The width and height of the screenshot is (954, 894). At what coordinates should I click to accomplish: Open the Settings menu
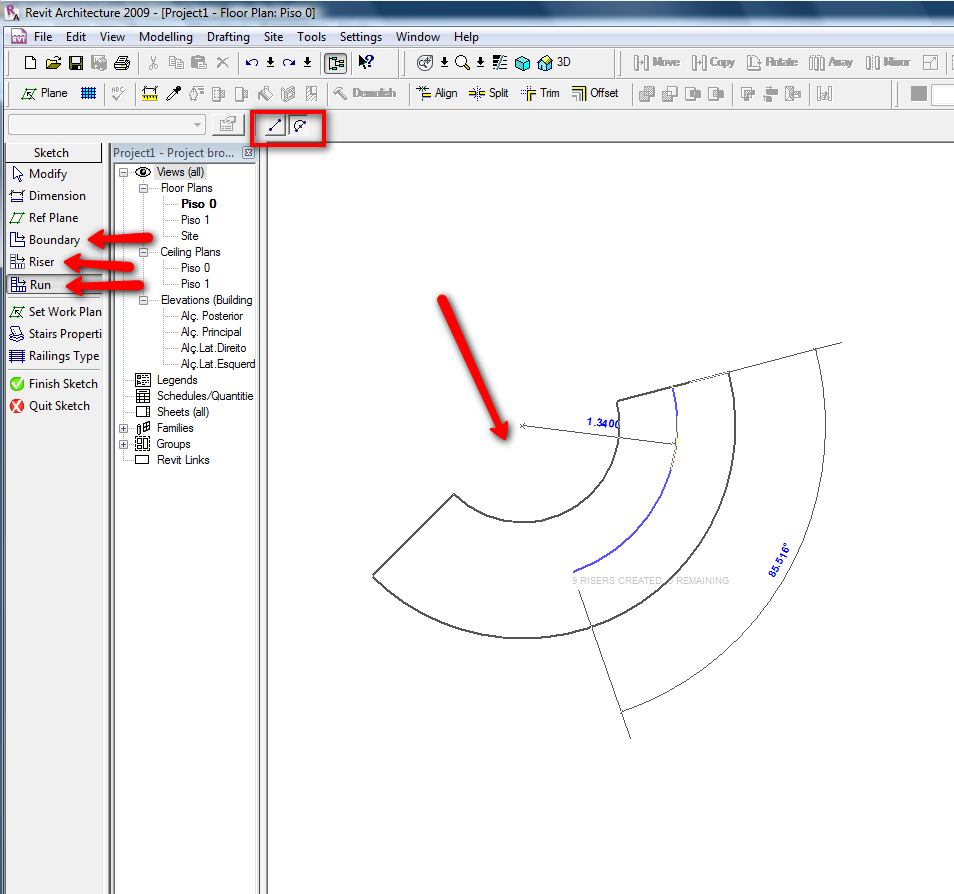pyautogui.click(x=360, y=37)
